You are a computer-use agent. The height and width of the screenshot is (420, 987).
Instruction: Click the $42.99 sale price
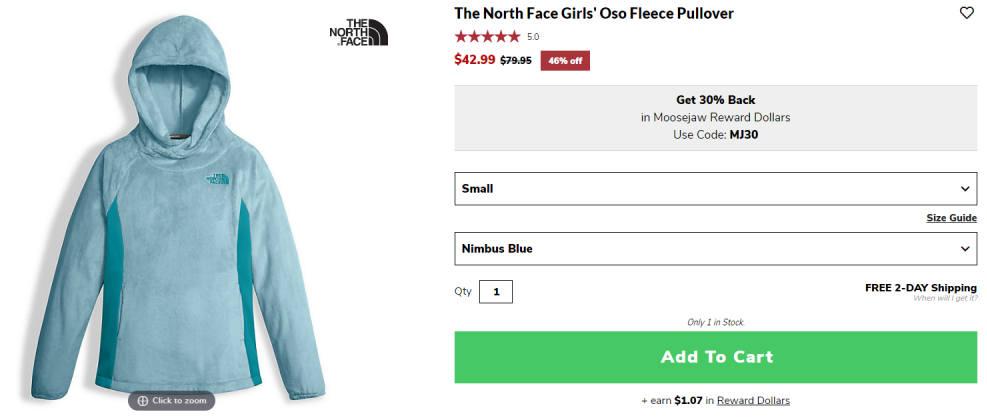tap(474, 60)
